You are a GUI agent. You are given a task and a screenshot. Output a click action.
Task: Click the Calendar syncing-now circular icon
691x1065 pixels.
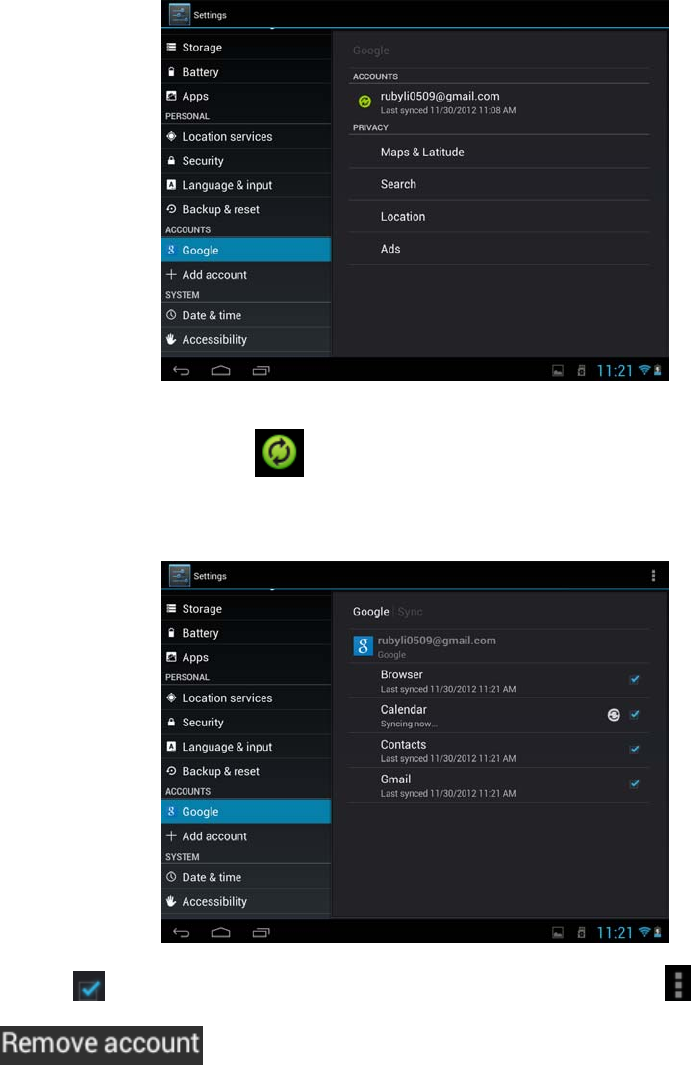614,715
